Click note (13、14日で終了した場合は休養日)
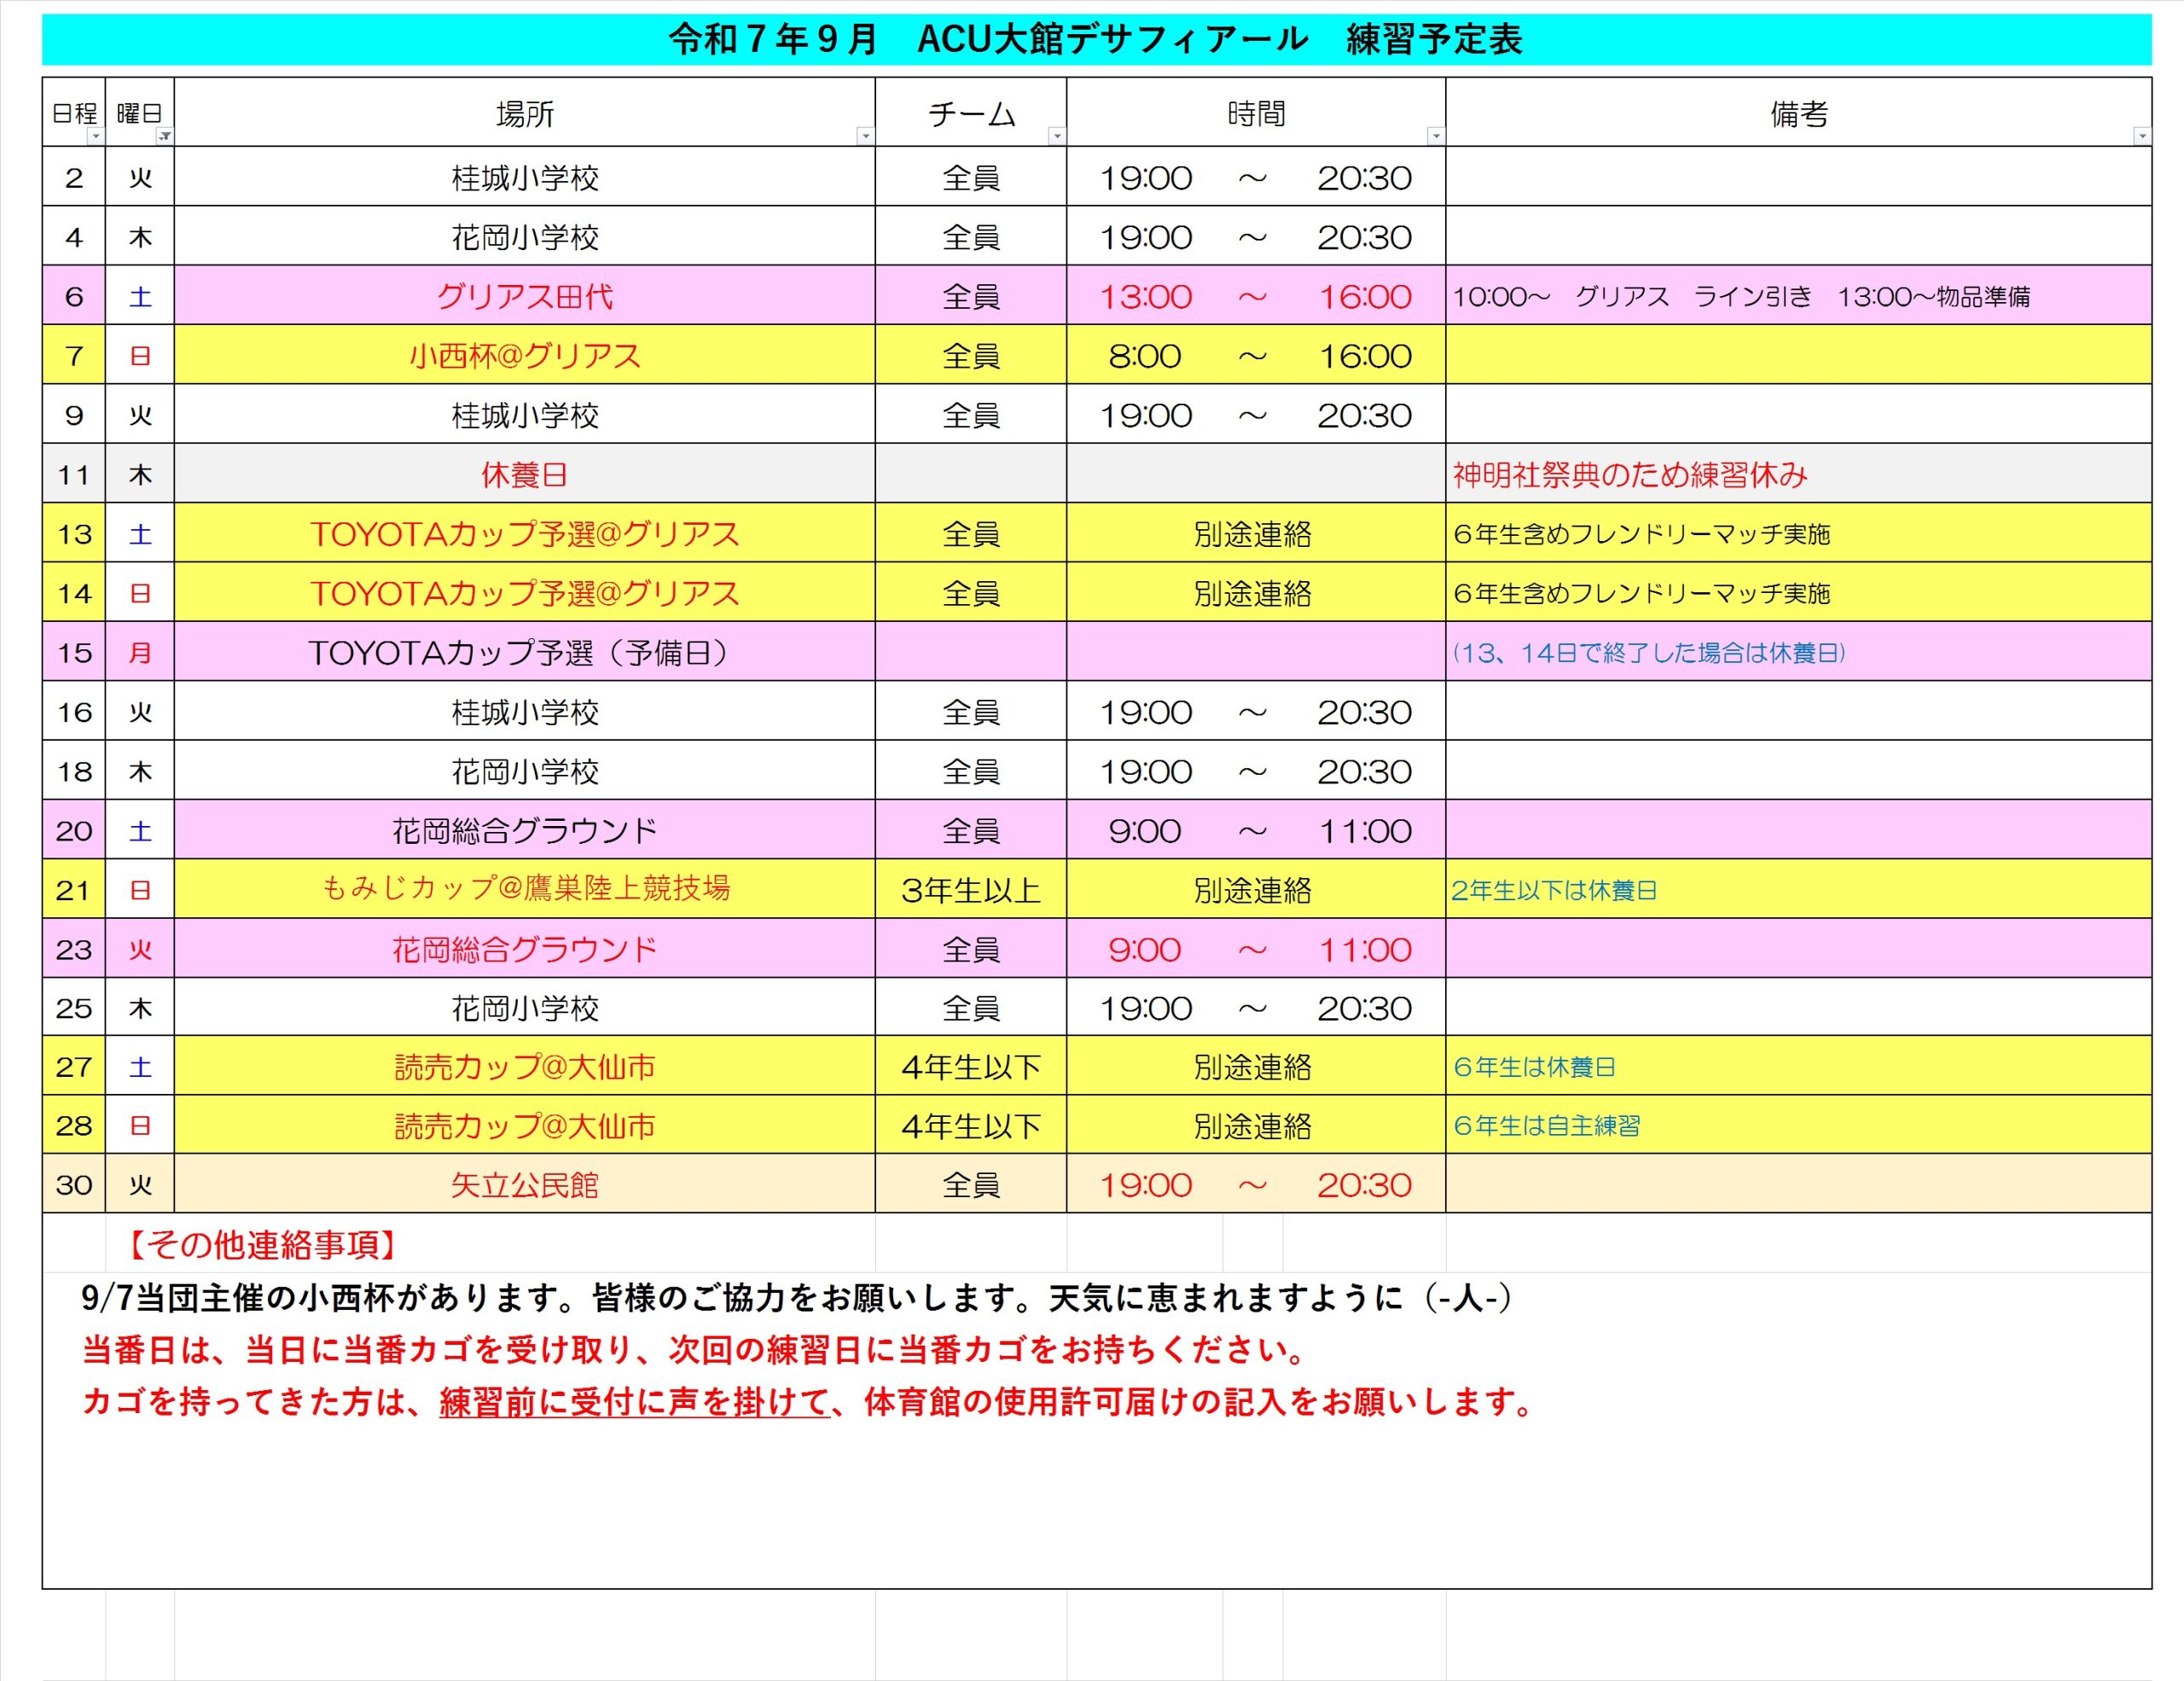This screenshot has height=1681, width=2184. [x=1649, y=652]
